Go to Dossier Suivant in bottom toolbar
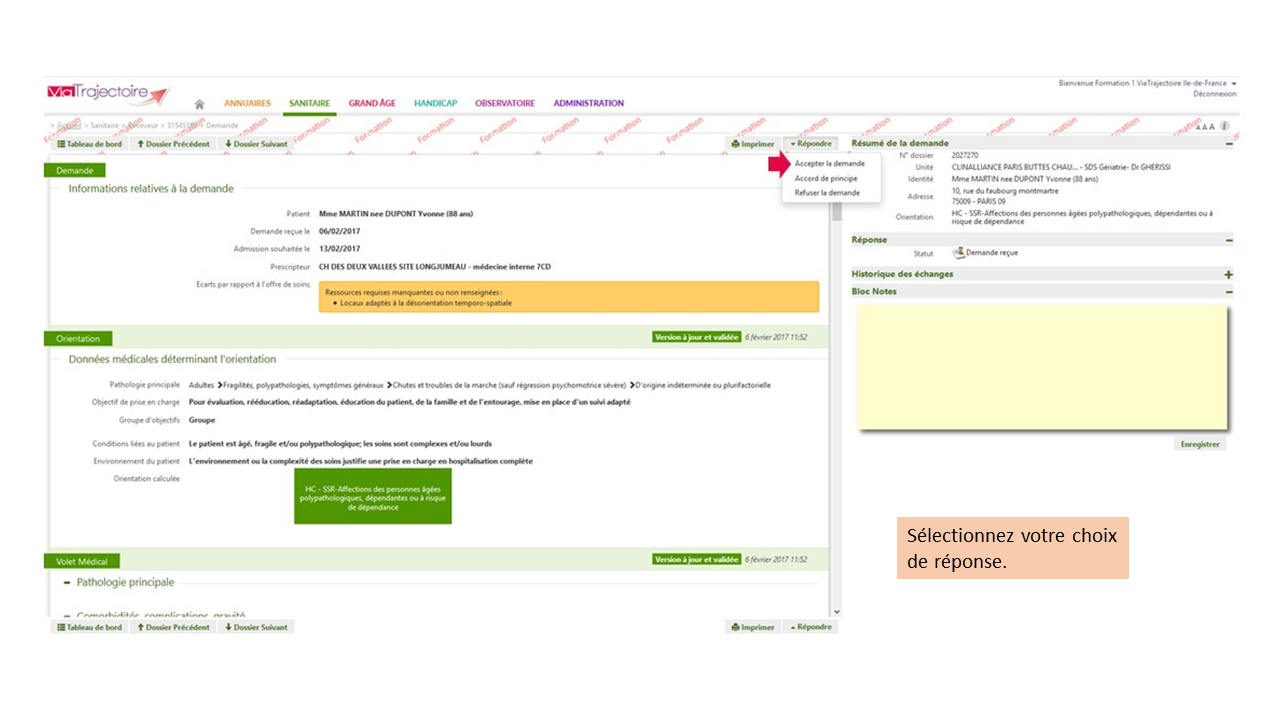 pyautogui.click(x=256, y=627)
